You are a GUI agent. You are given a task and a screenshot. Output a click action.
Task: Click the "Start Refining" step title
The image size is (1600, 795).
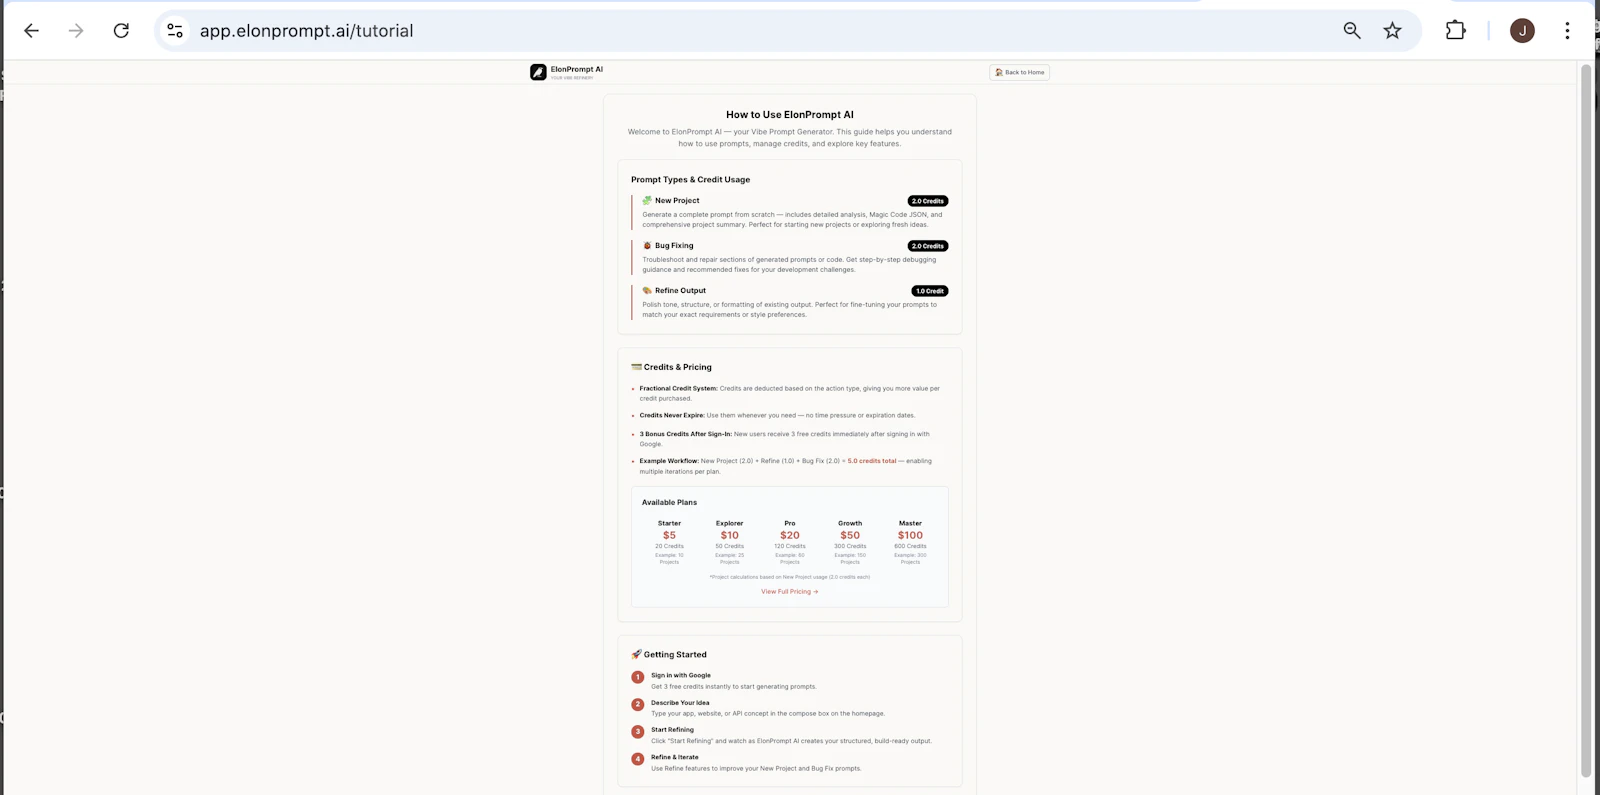pos(672,730)
